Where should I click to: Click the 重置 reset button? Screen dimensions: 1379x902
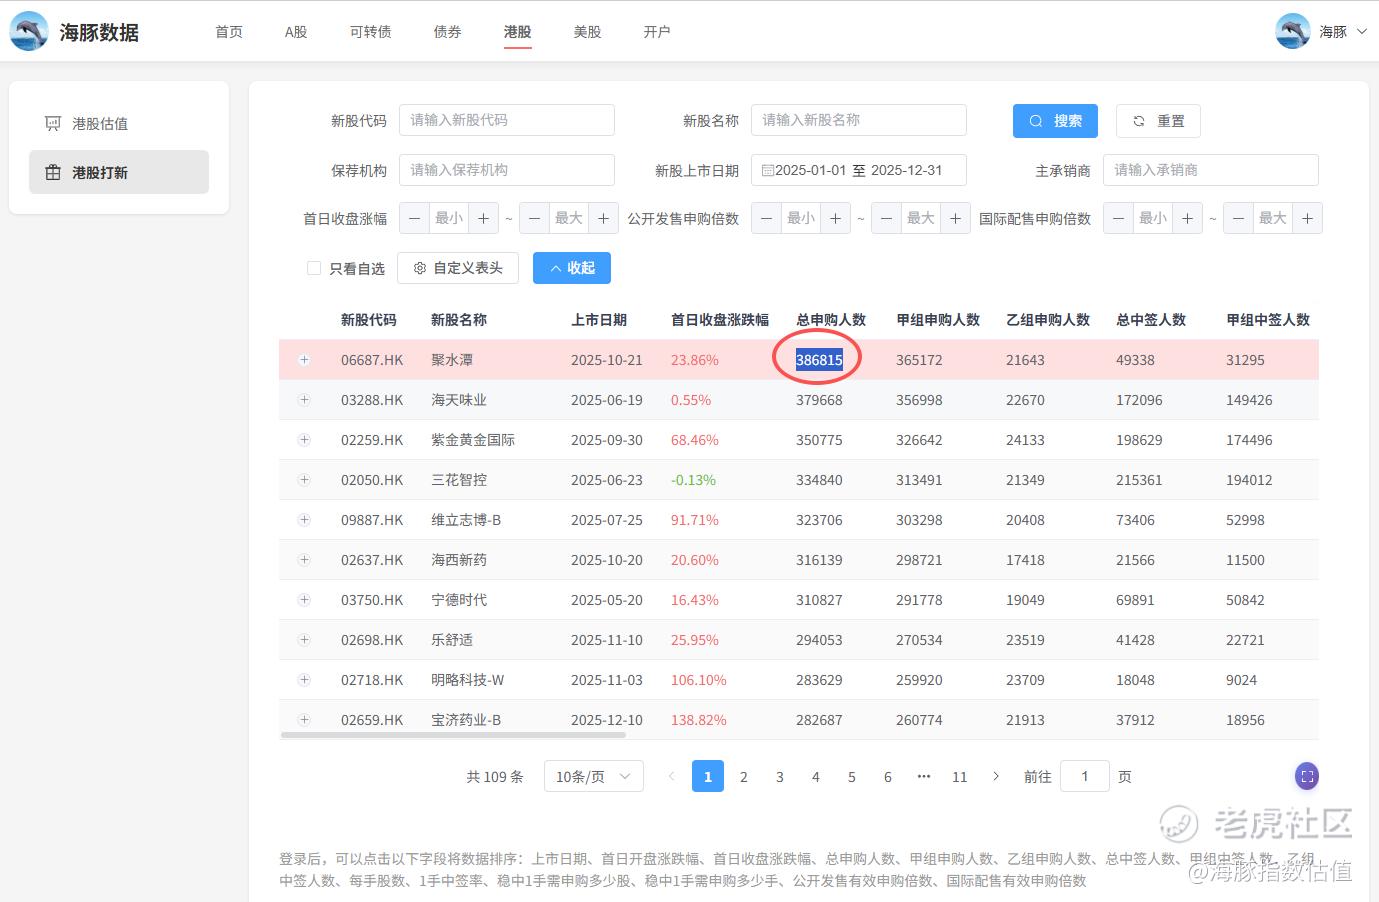click(1158, 121)
